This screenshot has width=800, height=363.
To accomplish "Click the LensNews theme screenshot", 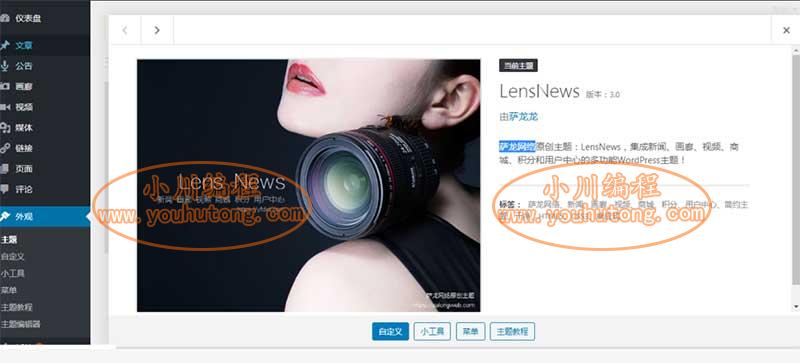I will (309, 185).
